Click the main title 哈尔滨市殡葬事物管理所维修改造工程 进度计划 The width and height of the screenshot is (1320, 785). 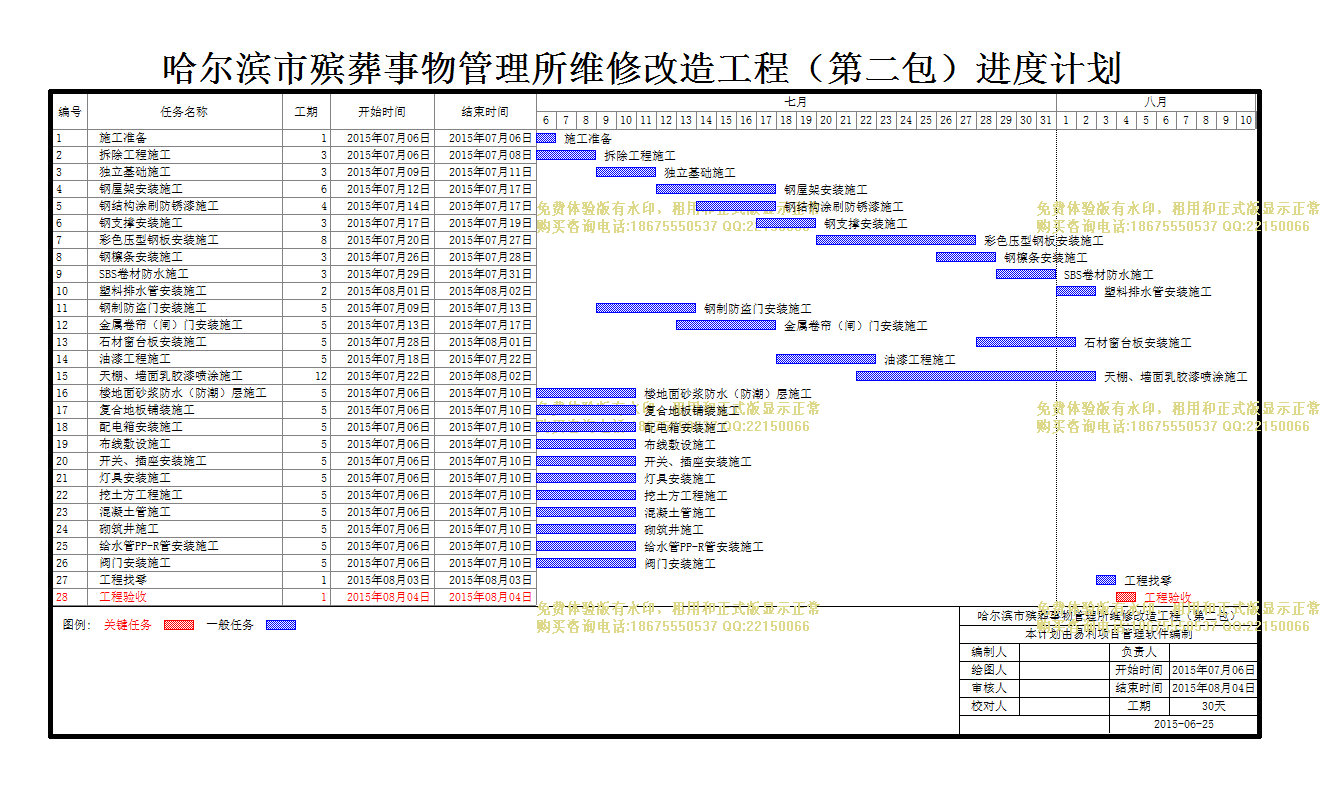642,68
